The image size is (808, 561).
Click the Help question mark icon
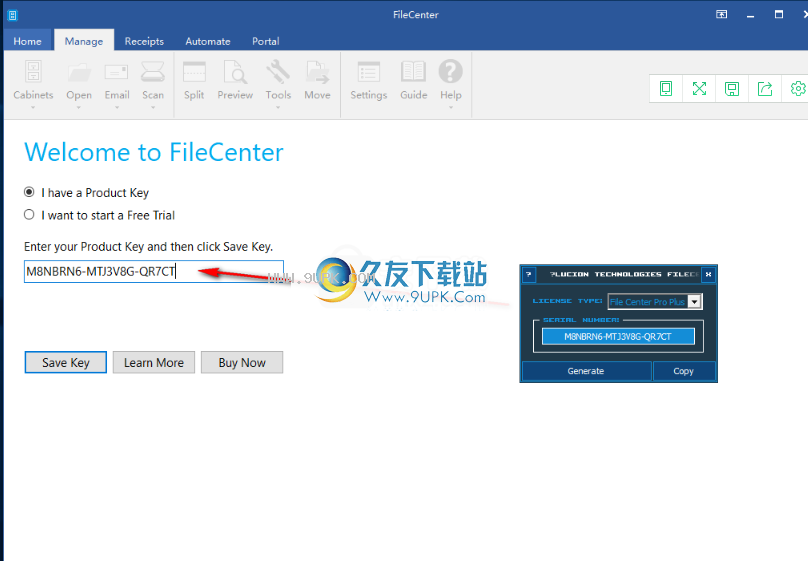451,72
